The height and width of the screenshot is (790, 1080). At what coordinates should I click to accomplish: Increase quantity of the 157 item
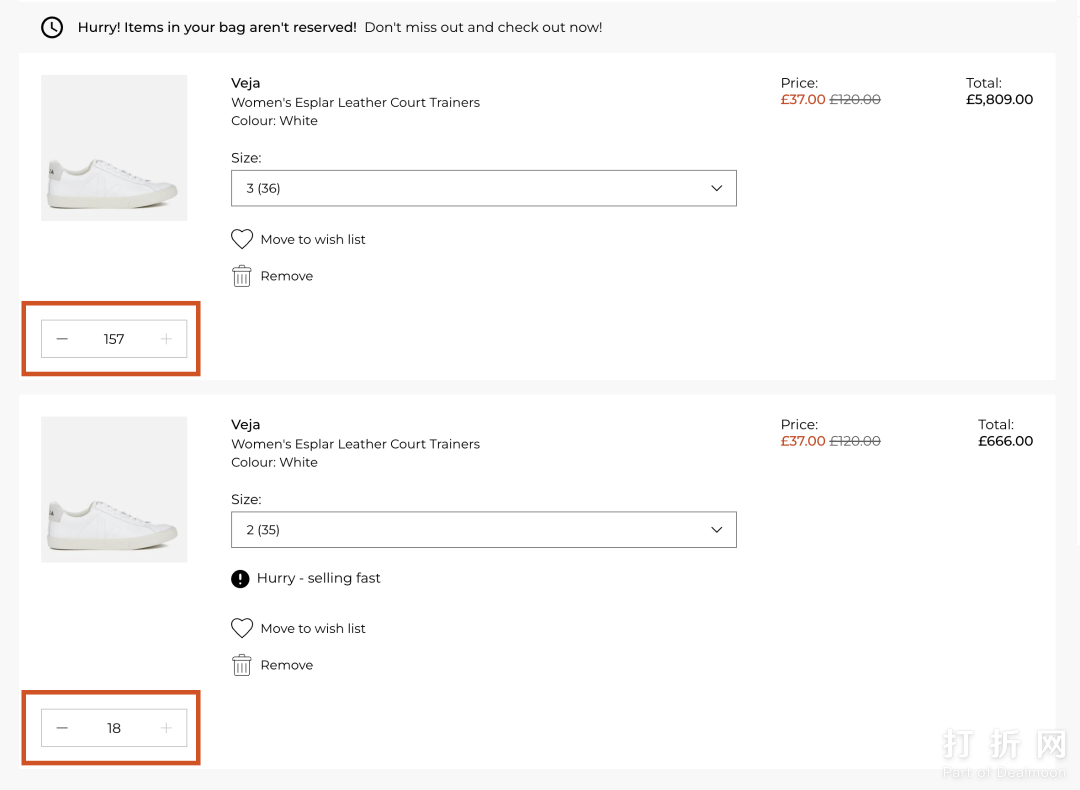(x=166, y=339)
